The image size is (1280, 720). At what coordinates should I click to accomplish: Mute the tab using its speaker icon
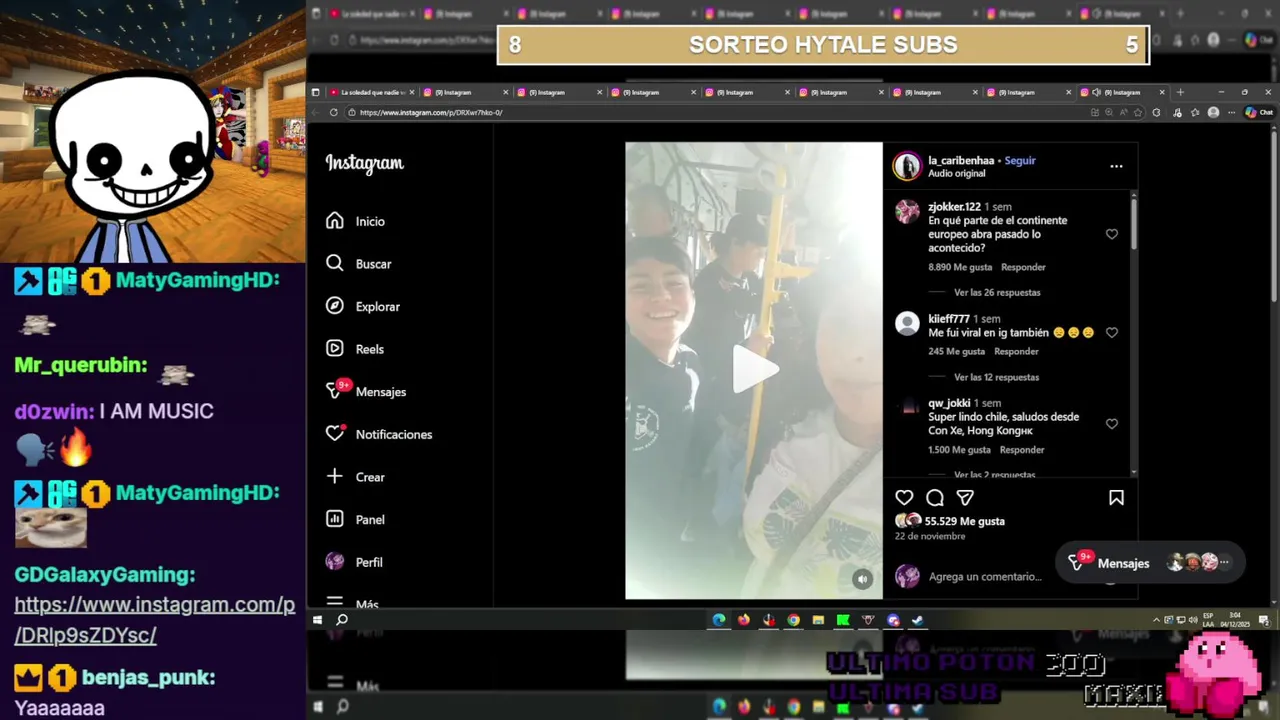tap(1096, 92)
